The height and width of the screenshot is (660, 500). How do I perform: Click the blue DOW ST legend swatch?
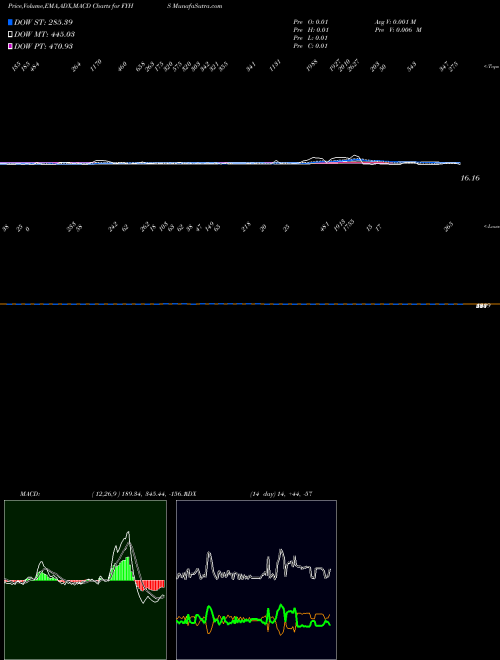(x=10, y=22)
